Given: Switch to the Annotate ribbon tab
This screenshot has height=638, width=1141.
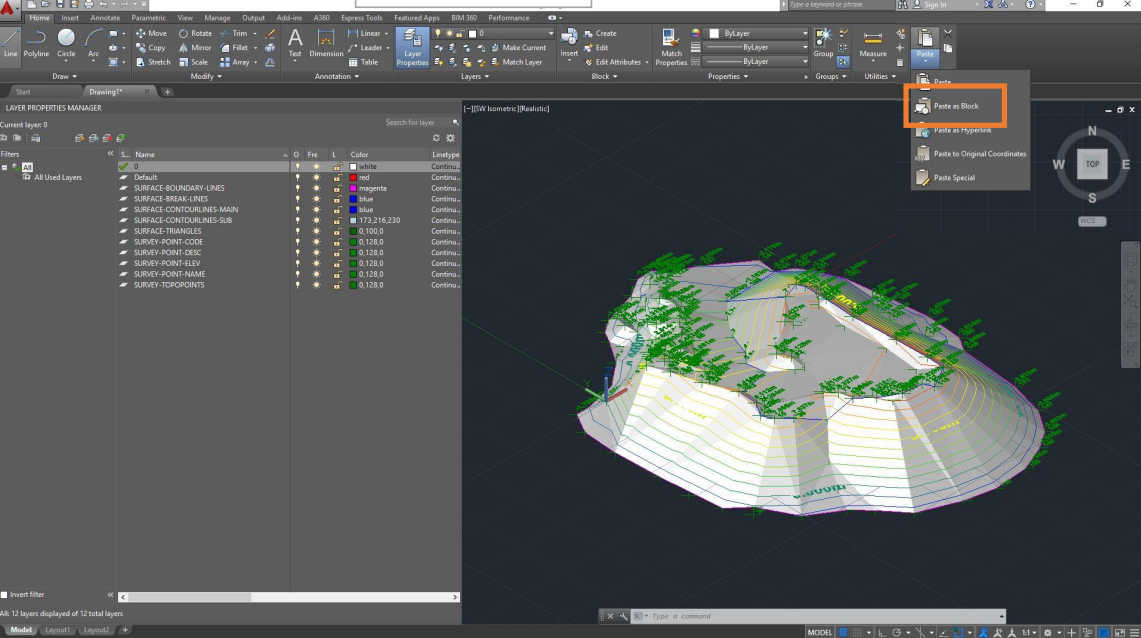Looking at the screenshot, I should 104,17.
